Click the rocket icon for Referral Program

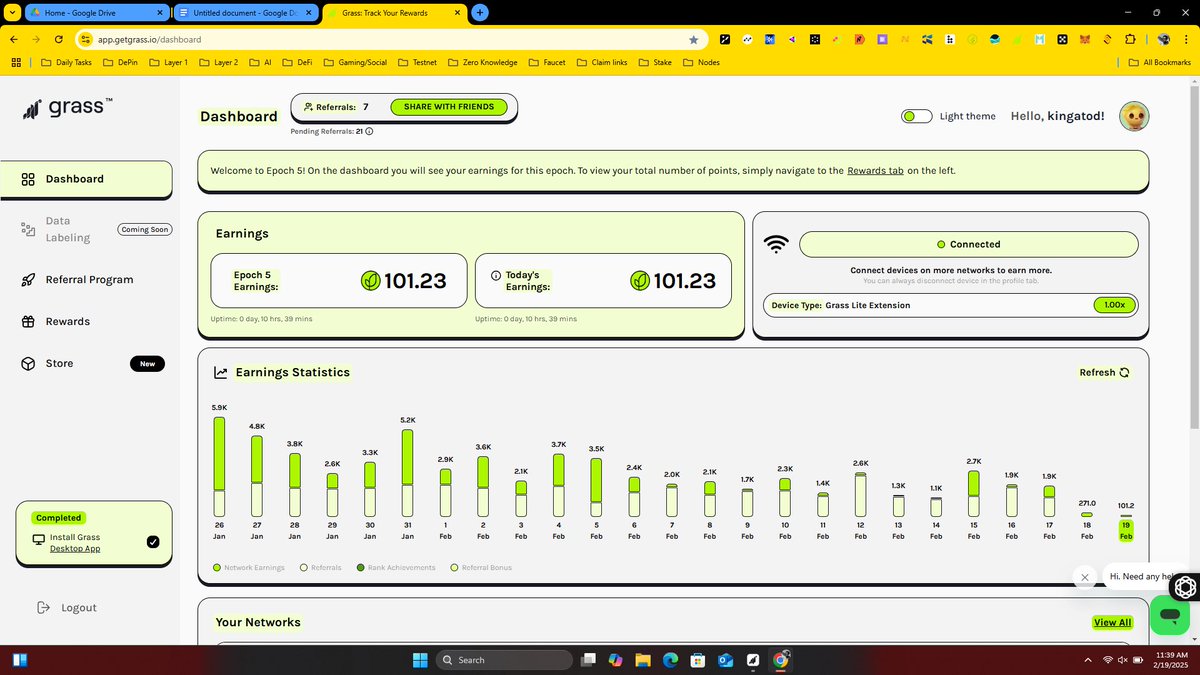tap(28, 280)
